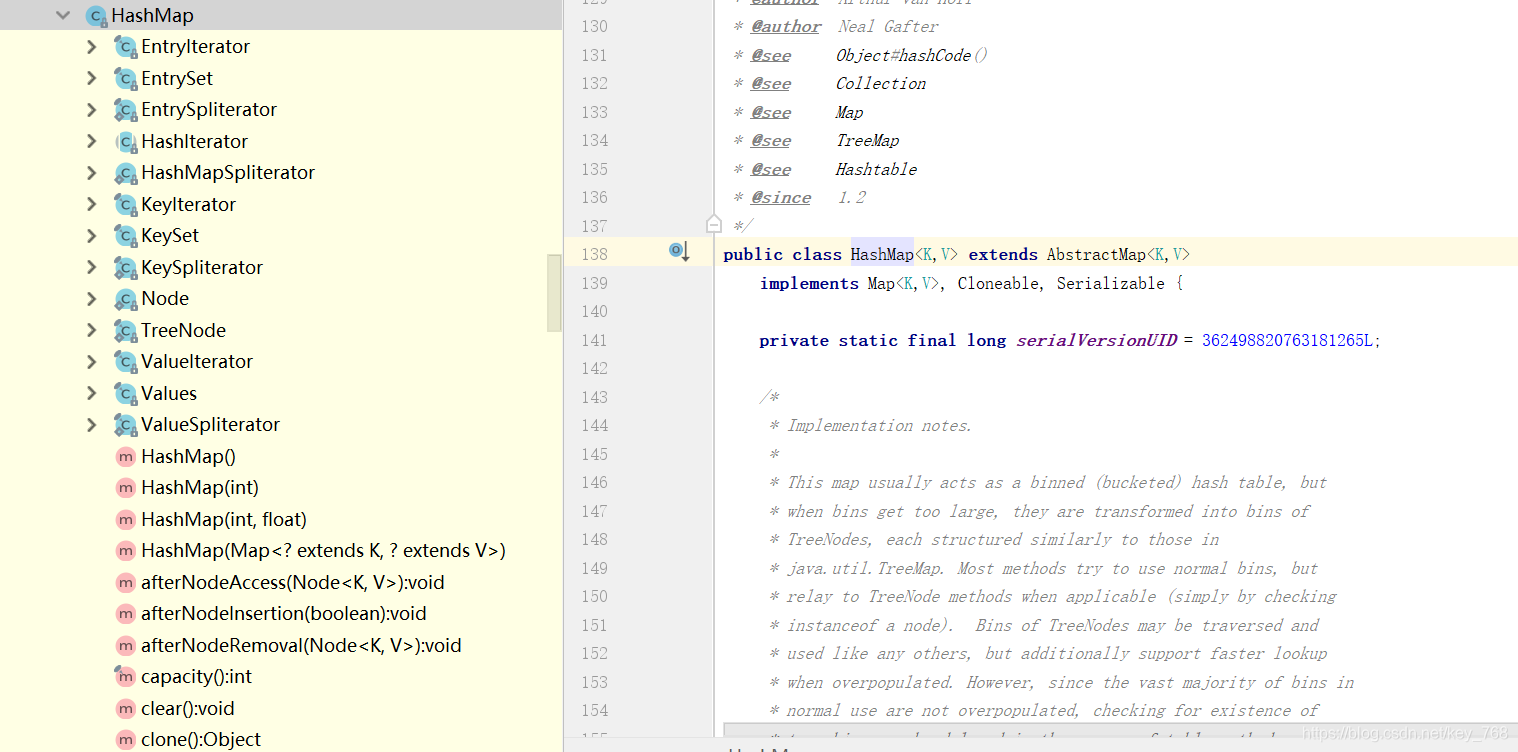Screen dimensions: 1518x752
Task: Click the TreeMap see reference in Javadoc
Action: pos(867,140)
